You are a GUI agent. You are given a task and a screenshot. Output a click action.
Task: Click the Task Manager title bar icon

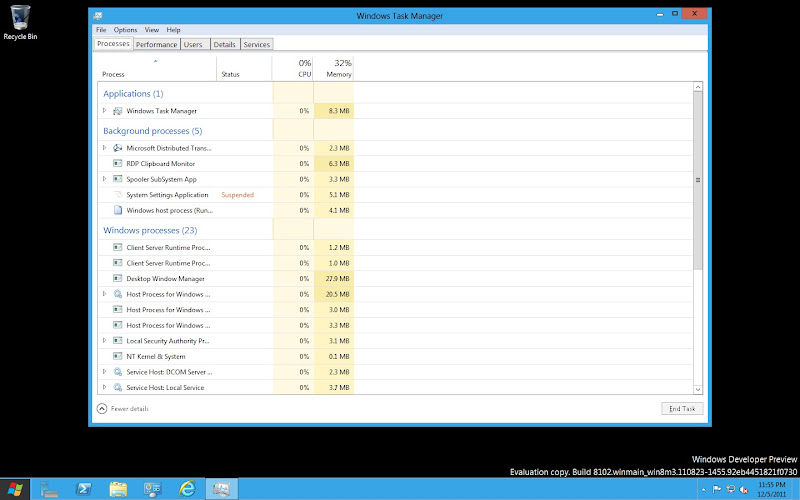[x=97, y=16]
